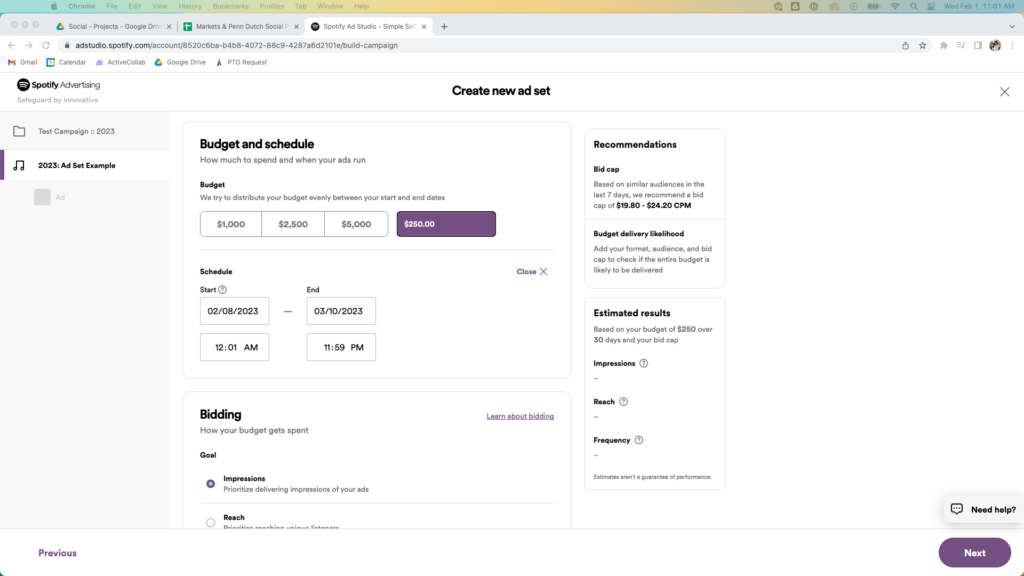Open Chrome side panel icon
Screen dimensions: 1024x576
pyautogui.click(x=978, y=45)
